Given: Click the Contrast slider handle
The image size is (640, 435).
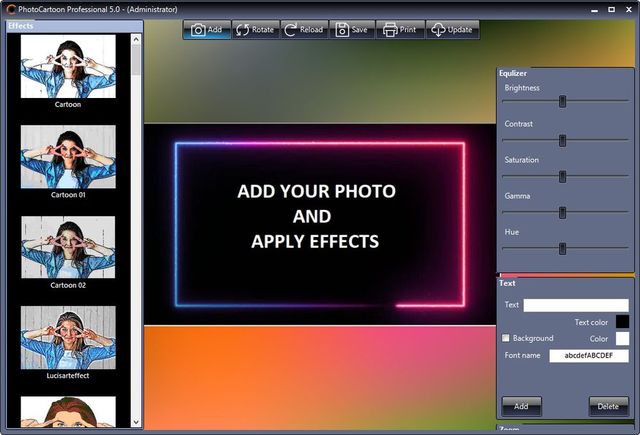Looking at the screenshot, I should point(563,140).
